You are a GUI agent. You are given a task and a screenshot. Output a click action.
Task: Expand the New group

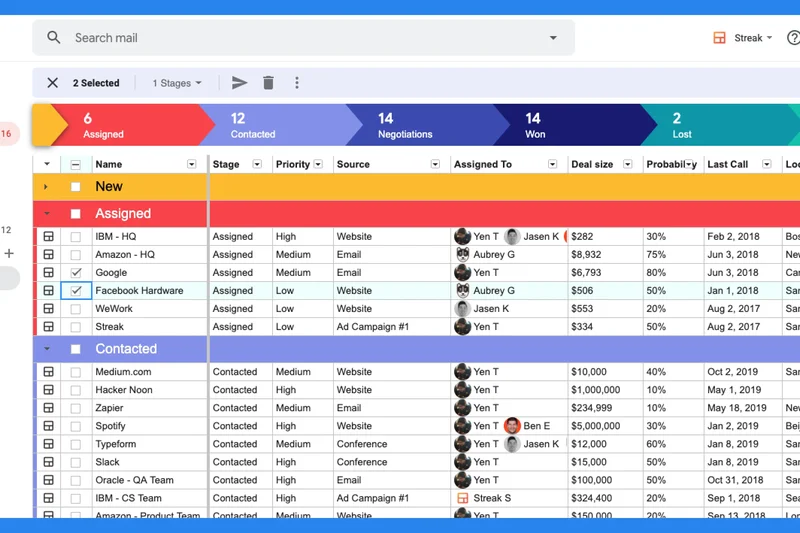(x=46, y=187)
